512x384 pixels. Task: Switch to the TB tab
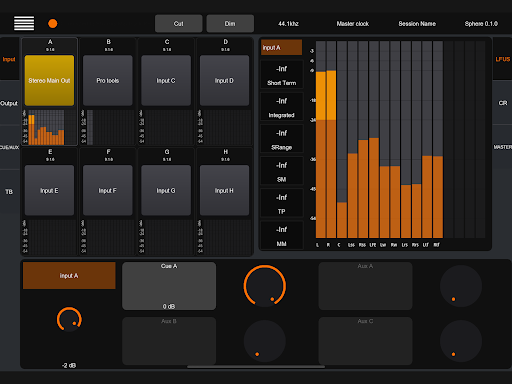9,192
